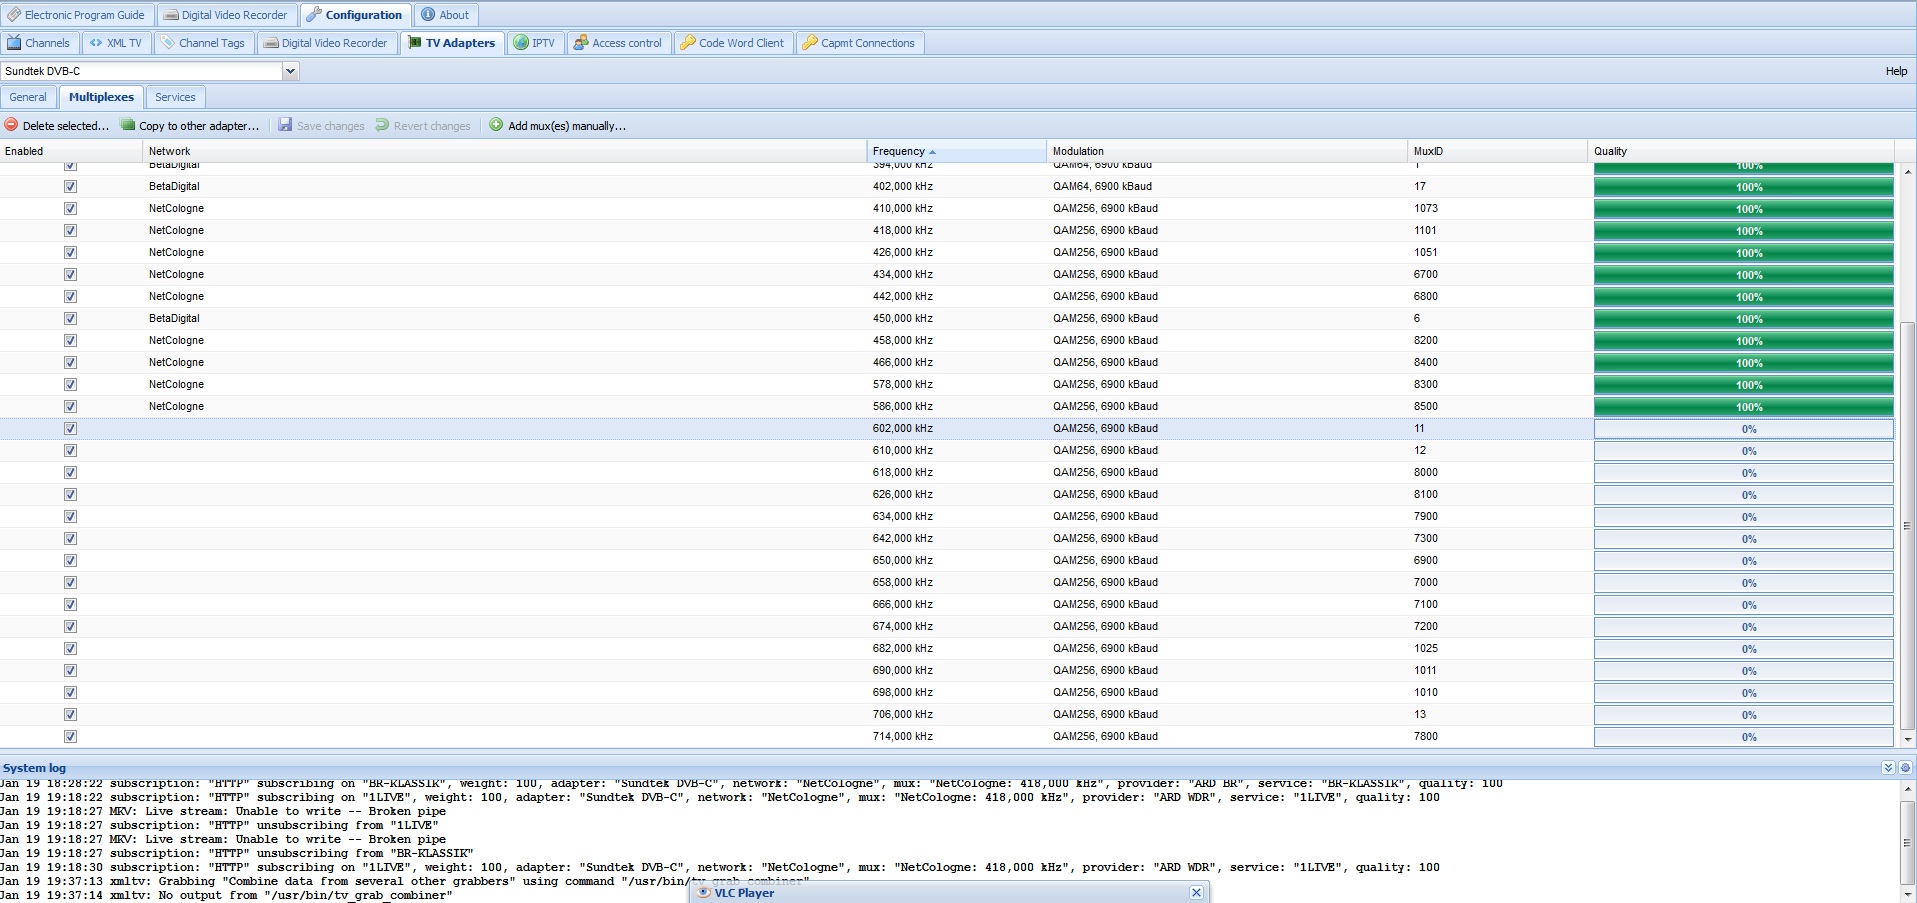Click the multiplex list vertical scrollbar
The height and width of the screenshot is (903, 1917).
[1908, 525]
